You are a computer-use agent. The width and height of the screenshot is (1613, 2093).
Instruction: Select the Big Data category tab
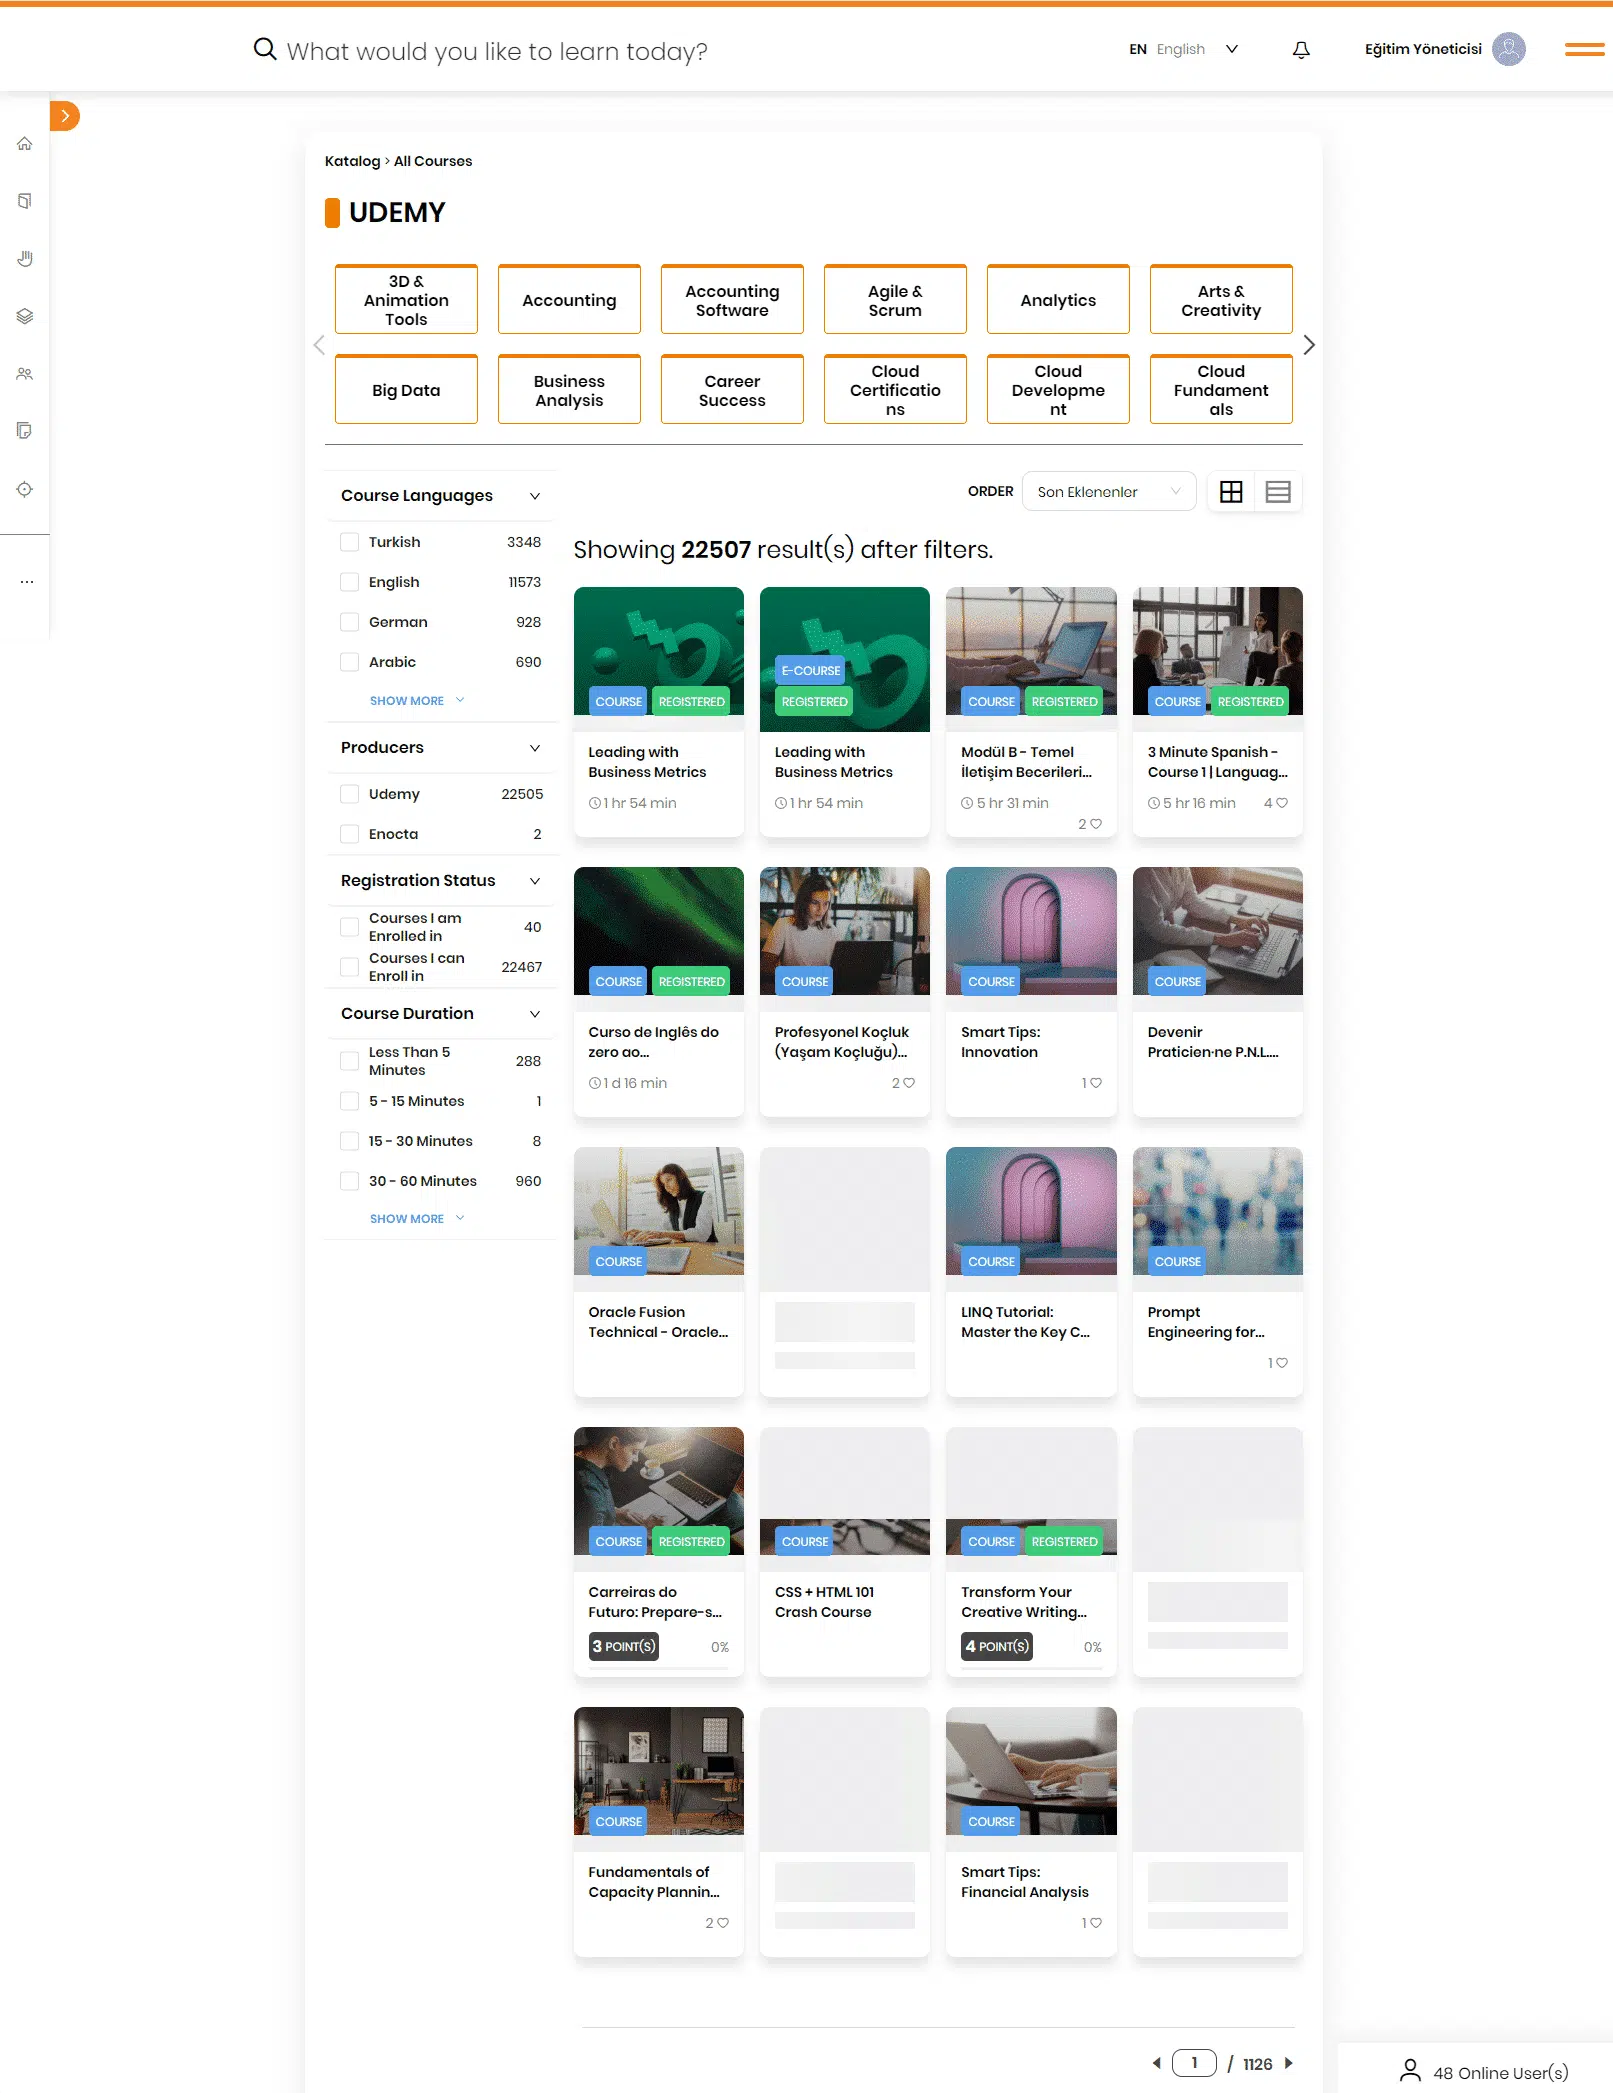406,389
